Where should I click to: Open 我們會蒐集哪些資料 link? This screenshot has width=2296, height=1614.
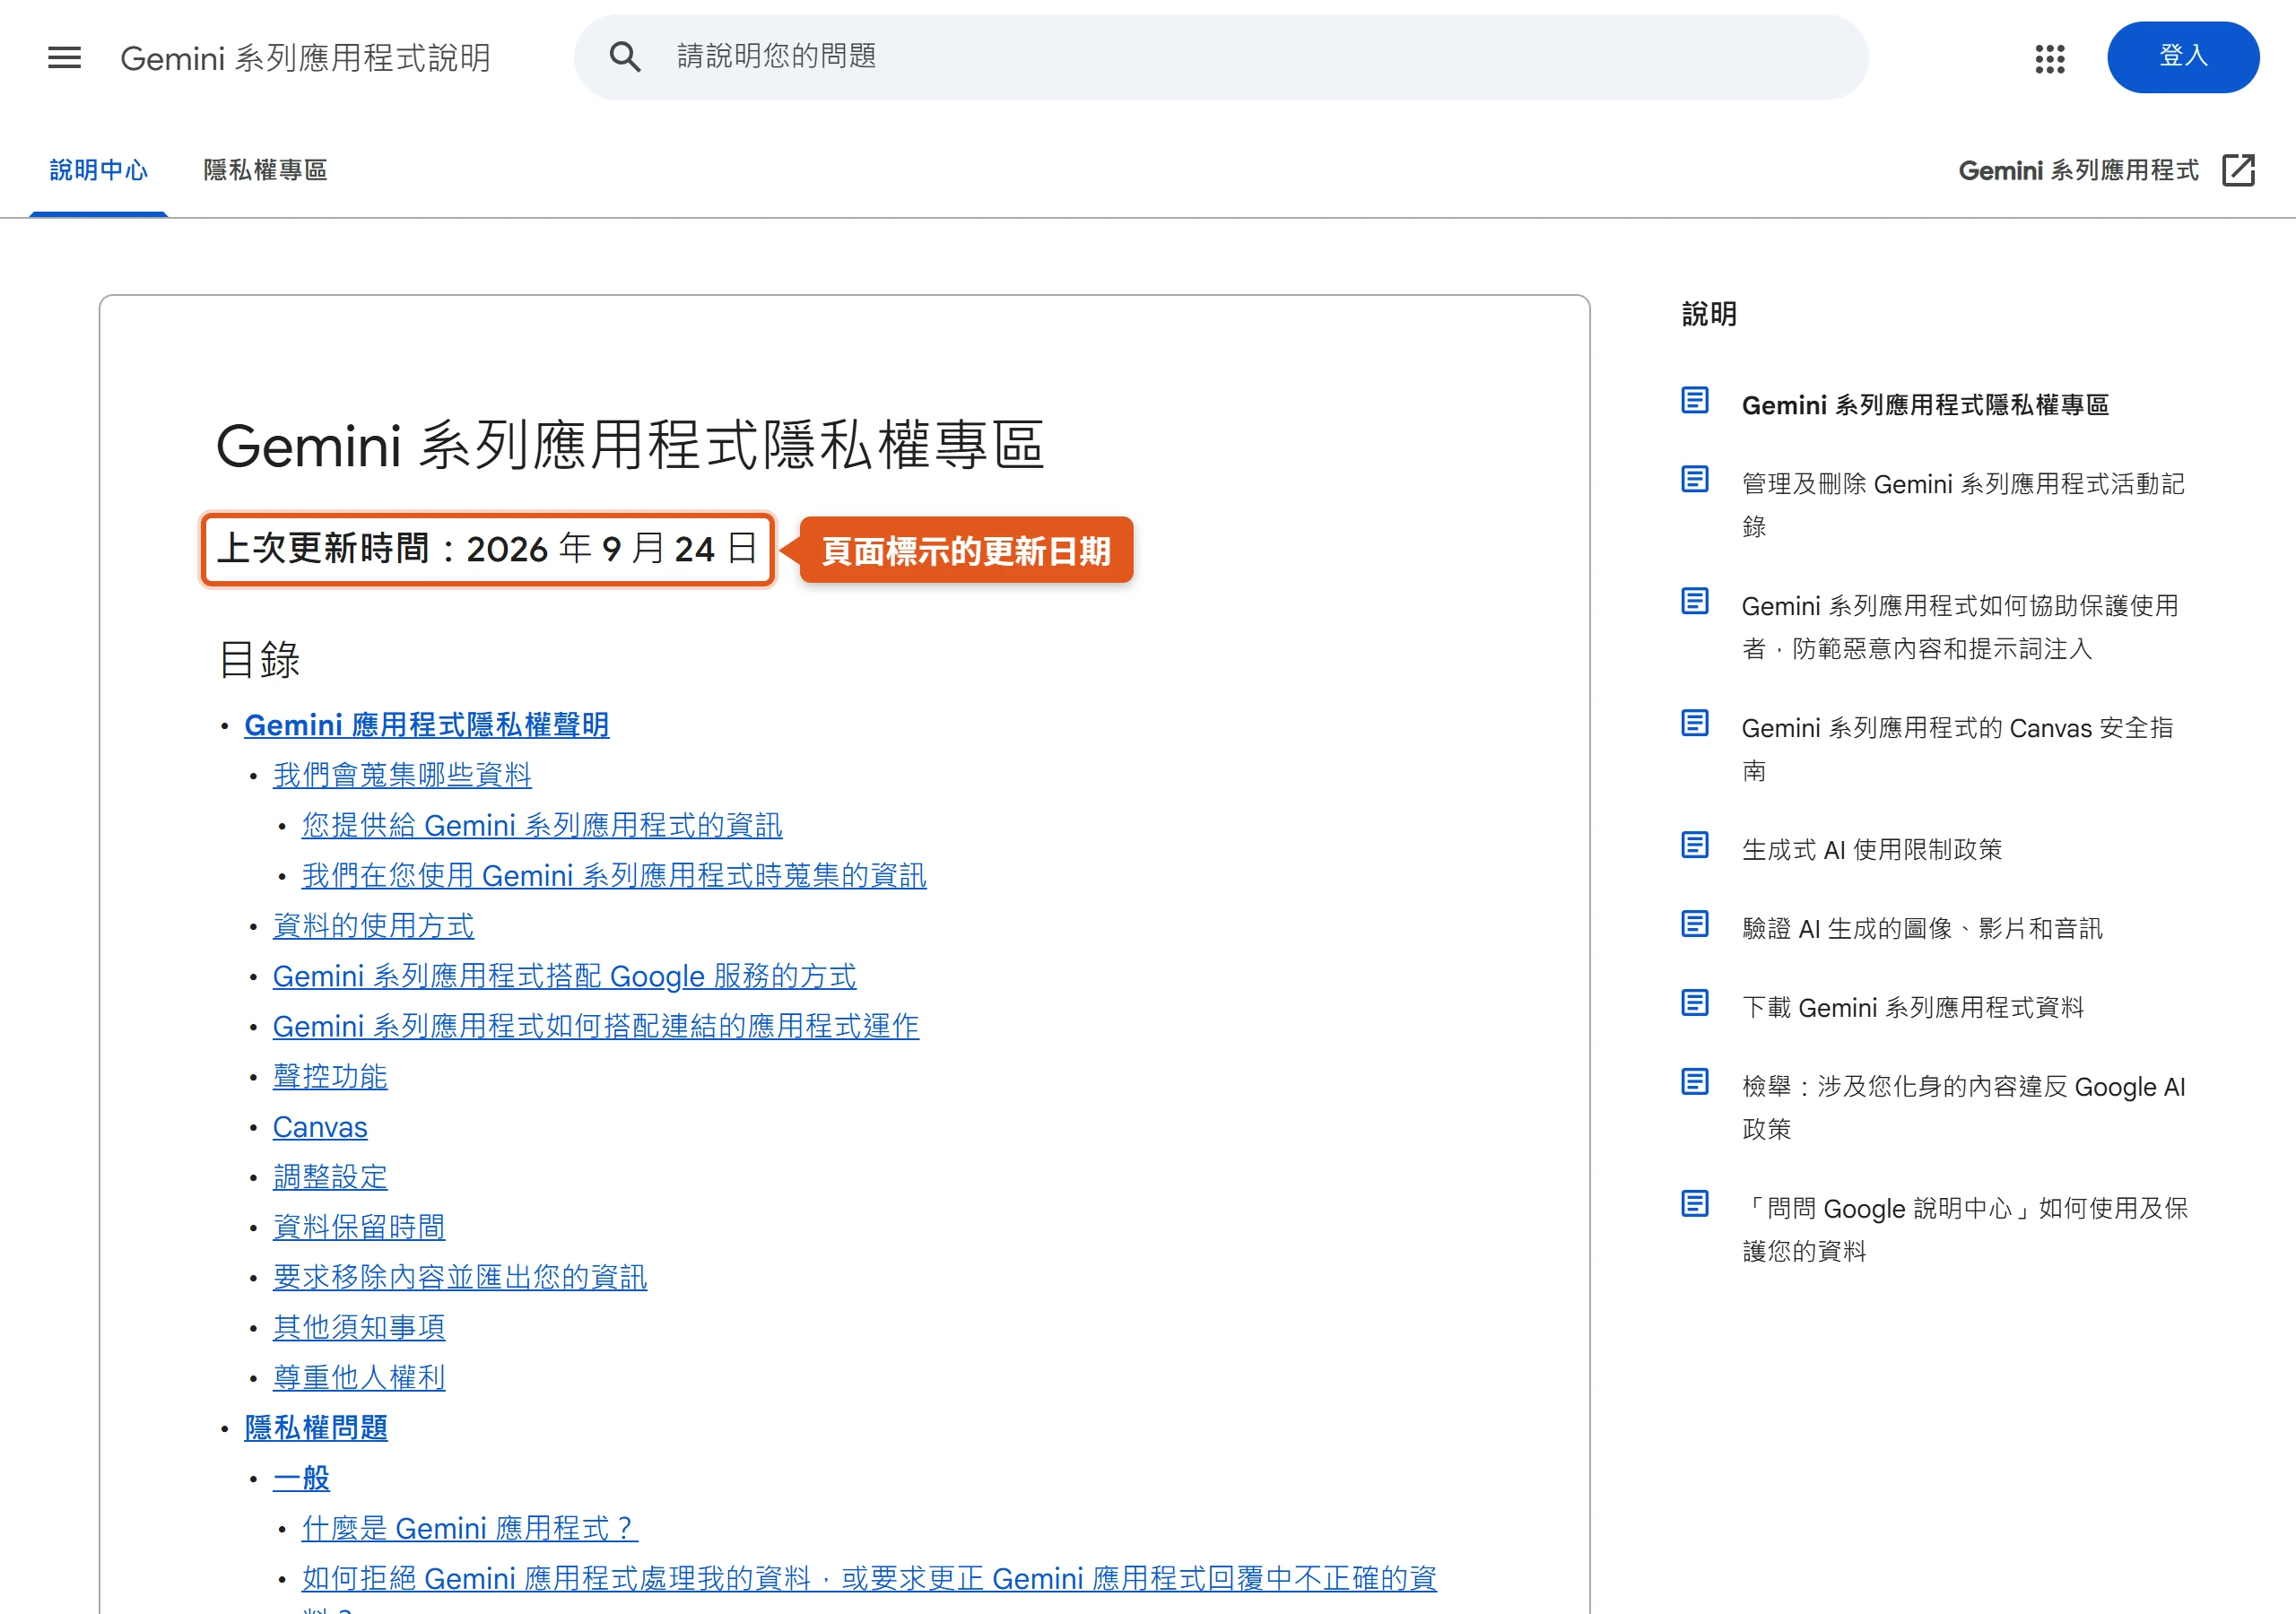click(x=402, y=775)
